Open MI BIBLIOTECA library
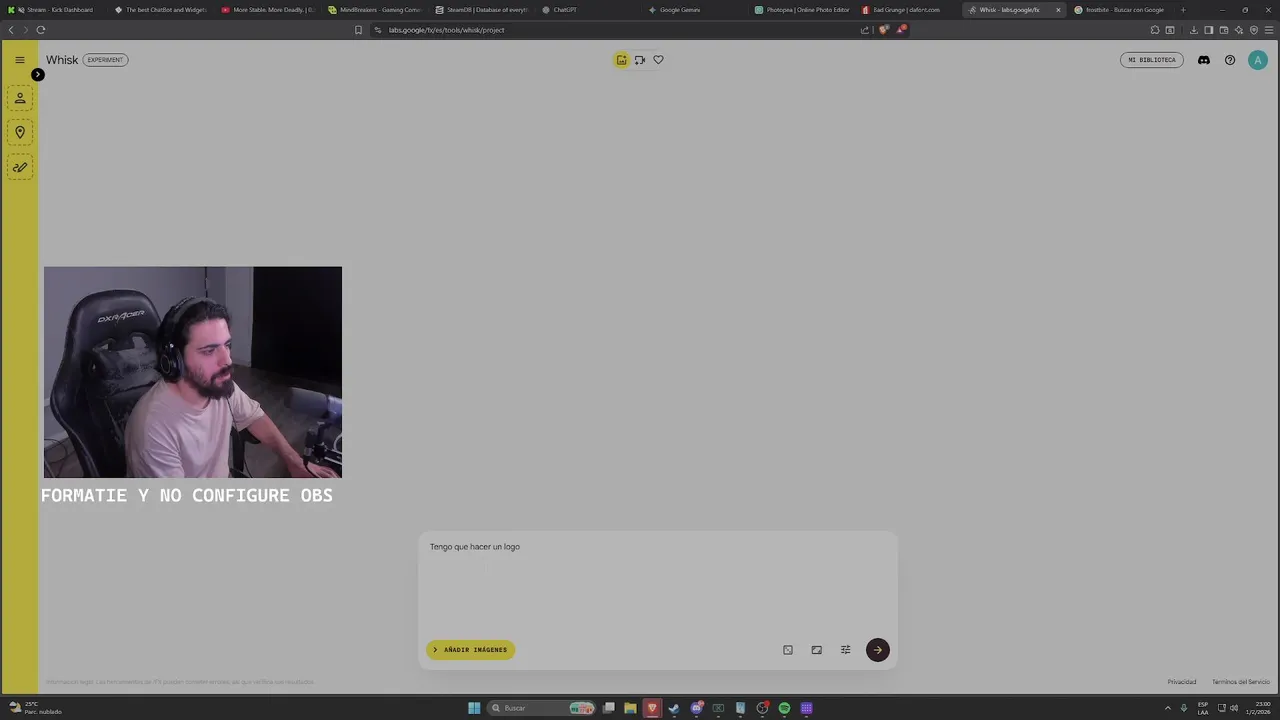This screenshot has height=720, width=1280. click(1152, 60)
